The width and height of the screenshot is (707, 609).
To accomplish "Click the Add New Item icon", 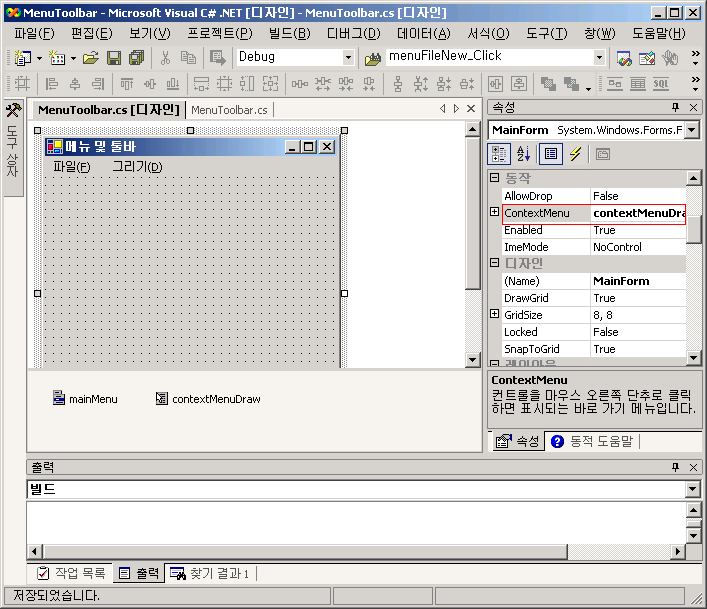I will pos(57,58).
